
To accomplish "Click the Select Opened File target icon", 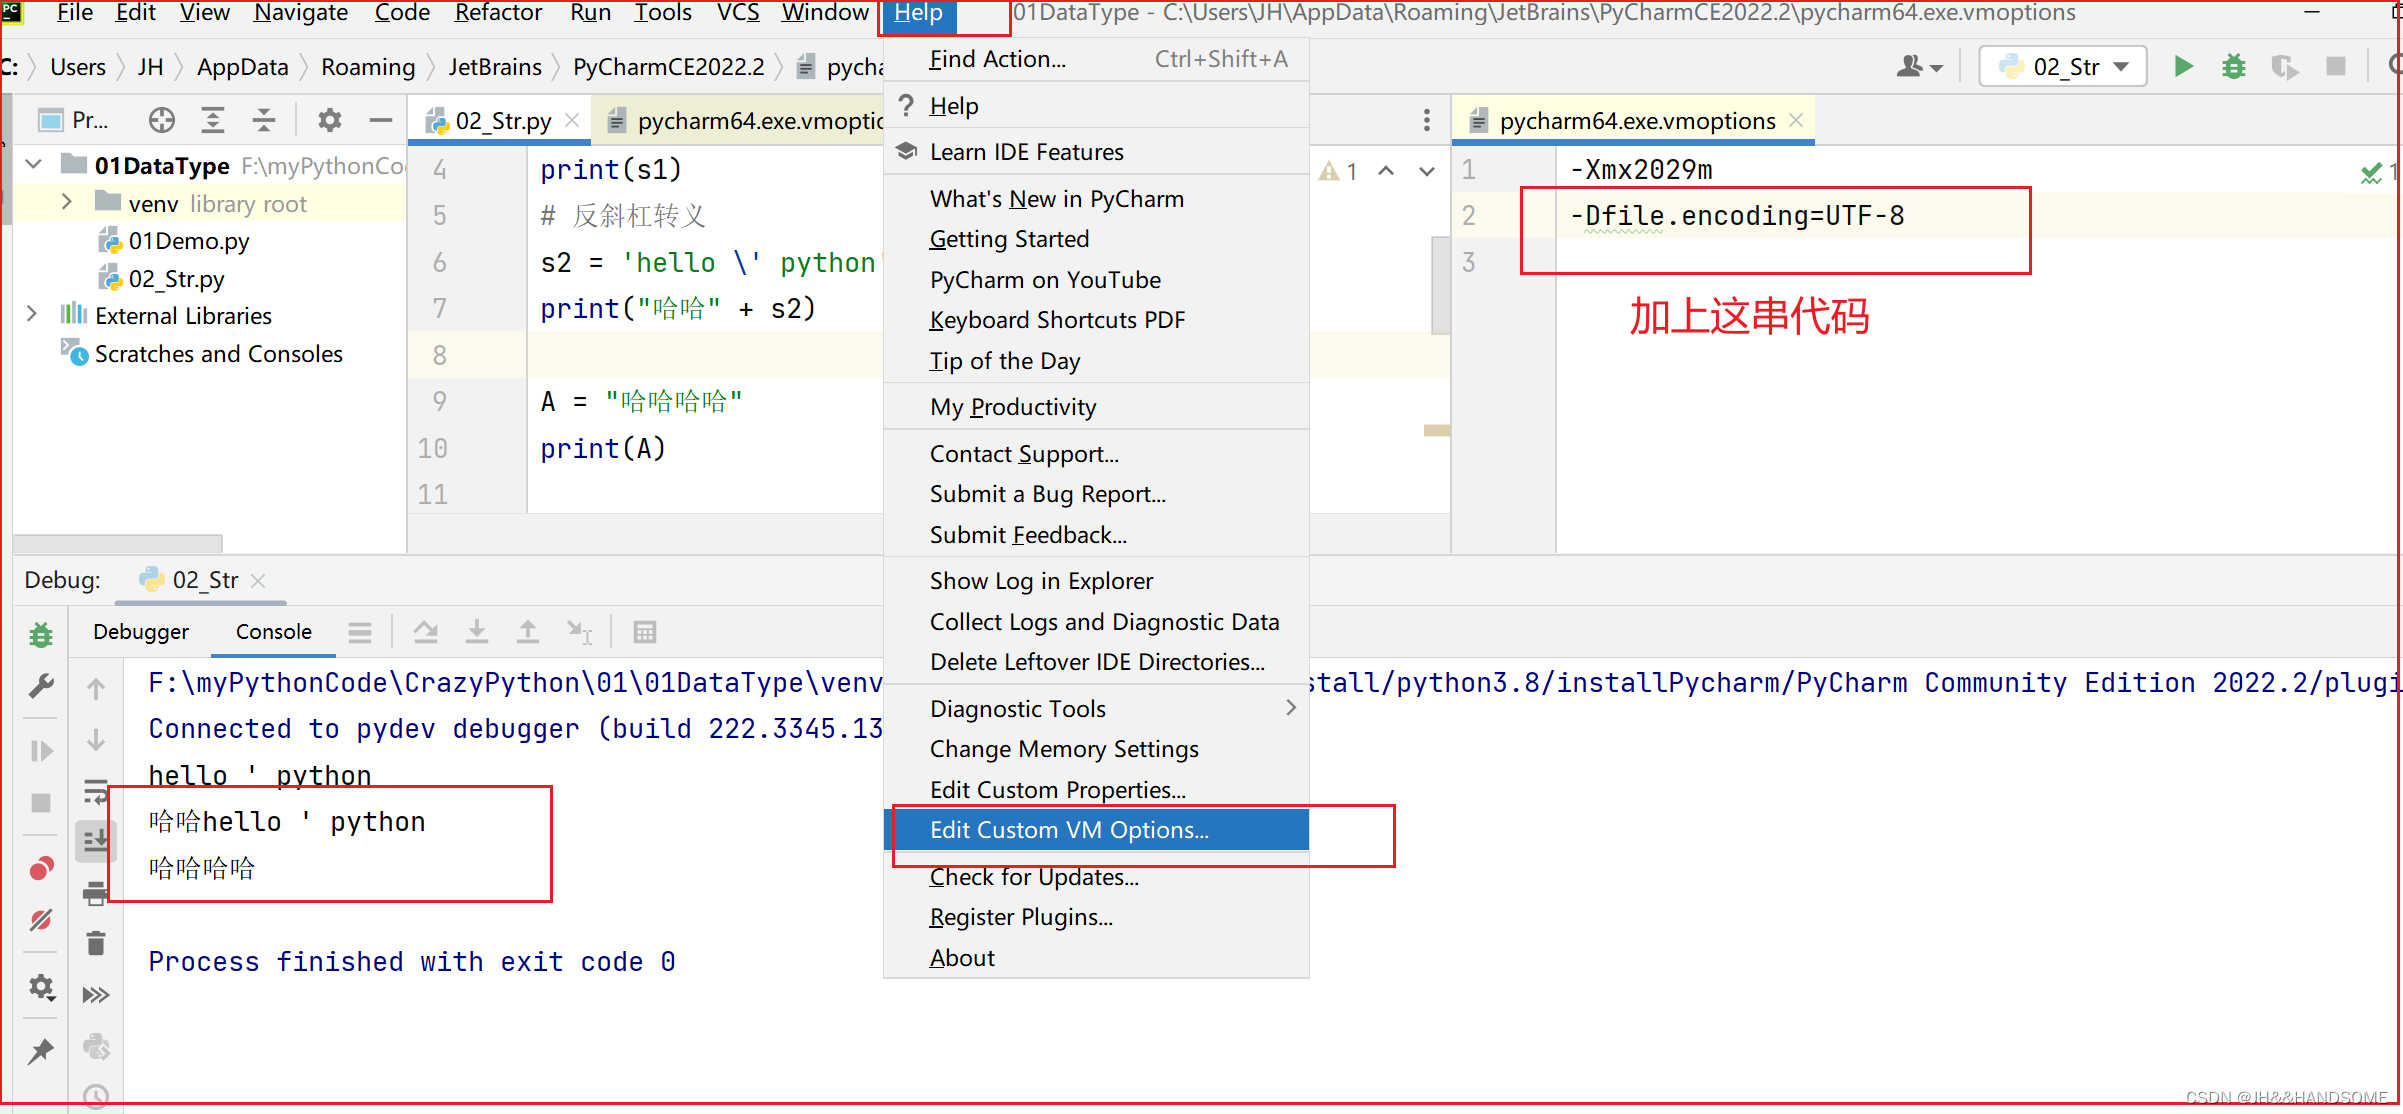I will tap(161, 121).
